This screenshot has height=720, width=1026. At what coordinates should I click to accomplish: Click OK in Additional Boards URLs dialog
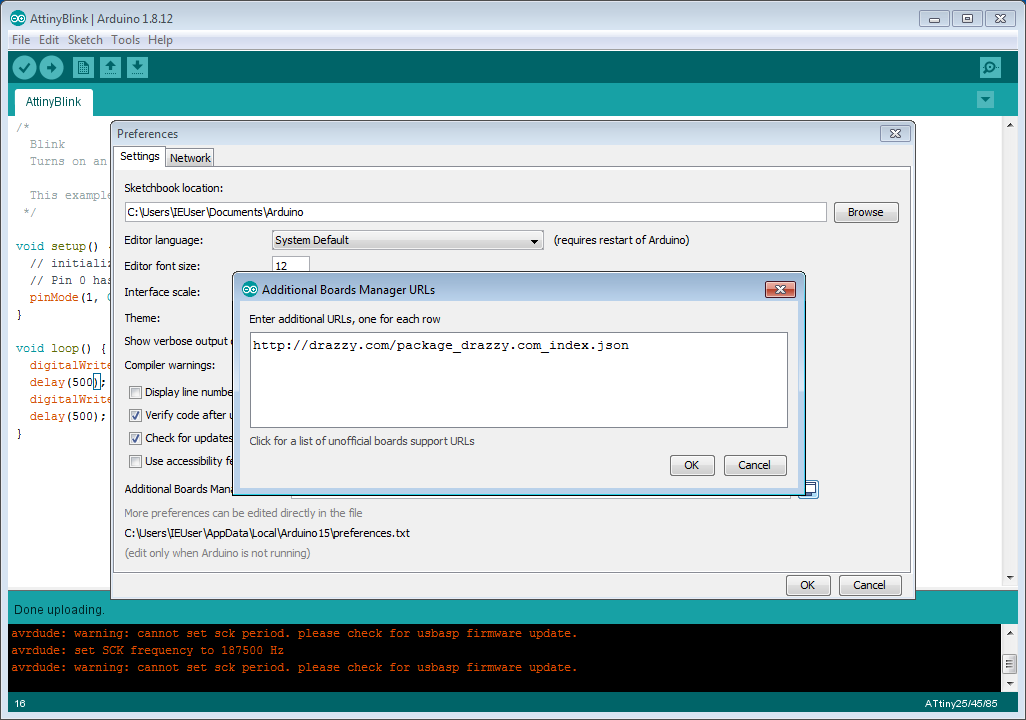click(x=692, y=465)
